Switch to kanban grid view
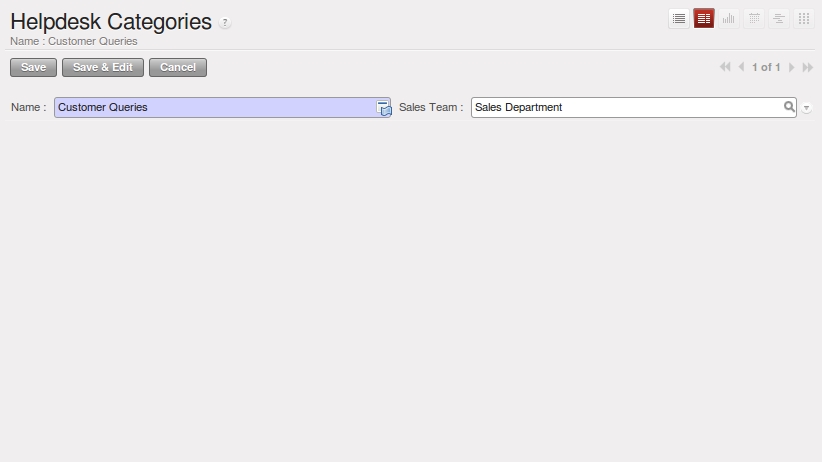822x462 pixels. pyautogui.click(x=804, y=19)
